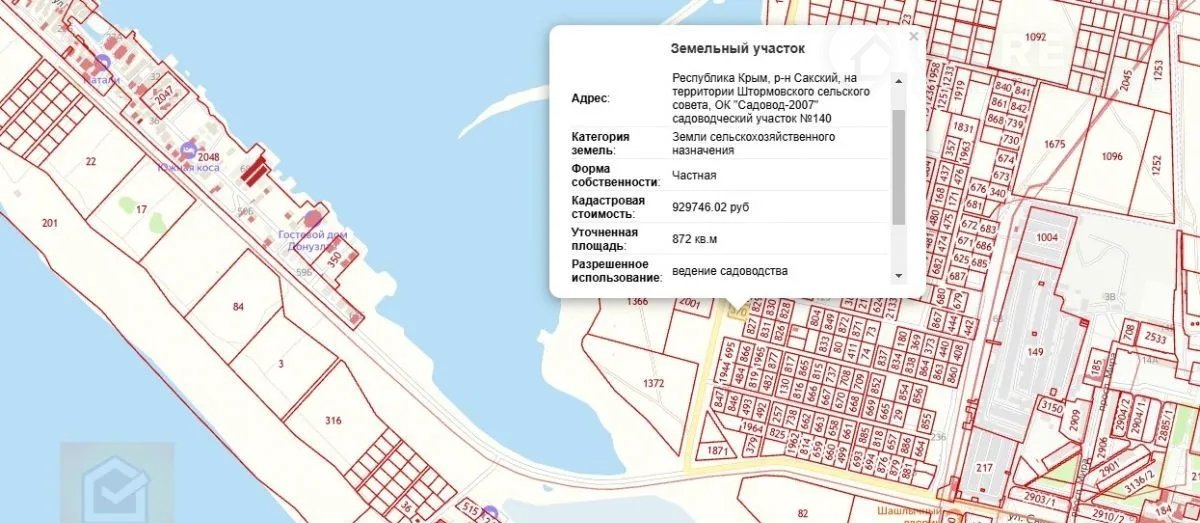Select land parcel labeled 1675

pyautogui.click(x=1054, y=145)
